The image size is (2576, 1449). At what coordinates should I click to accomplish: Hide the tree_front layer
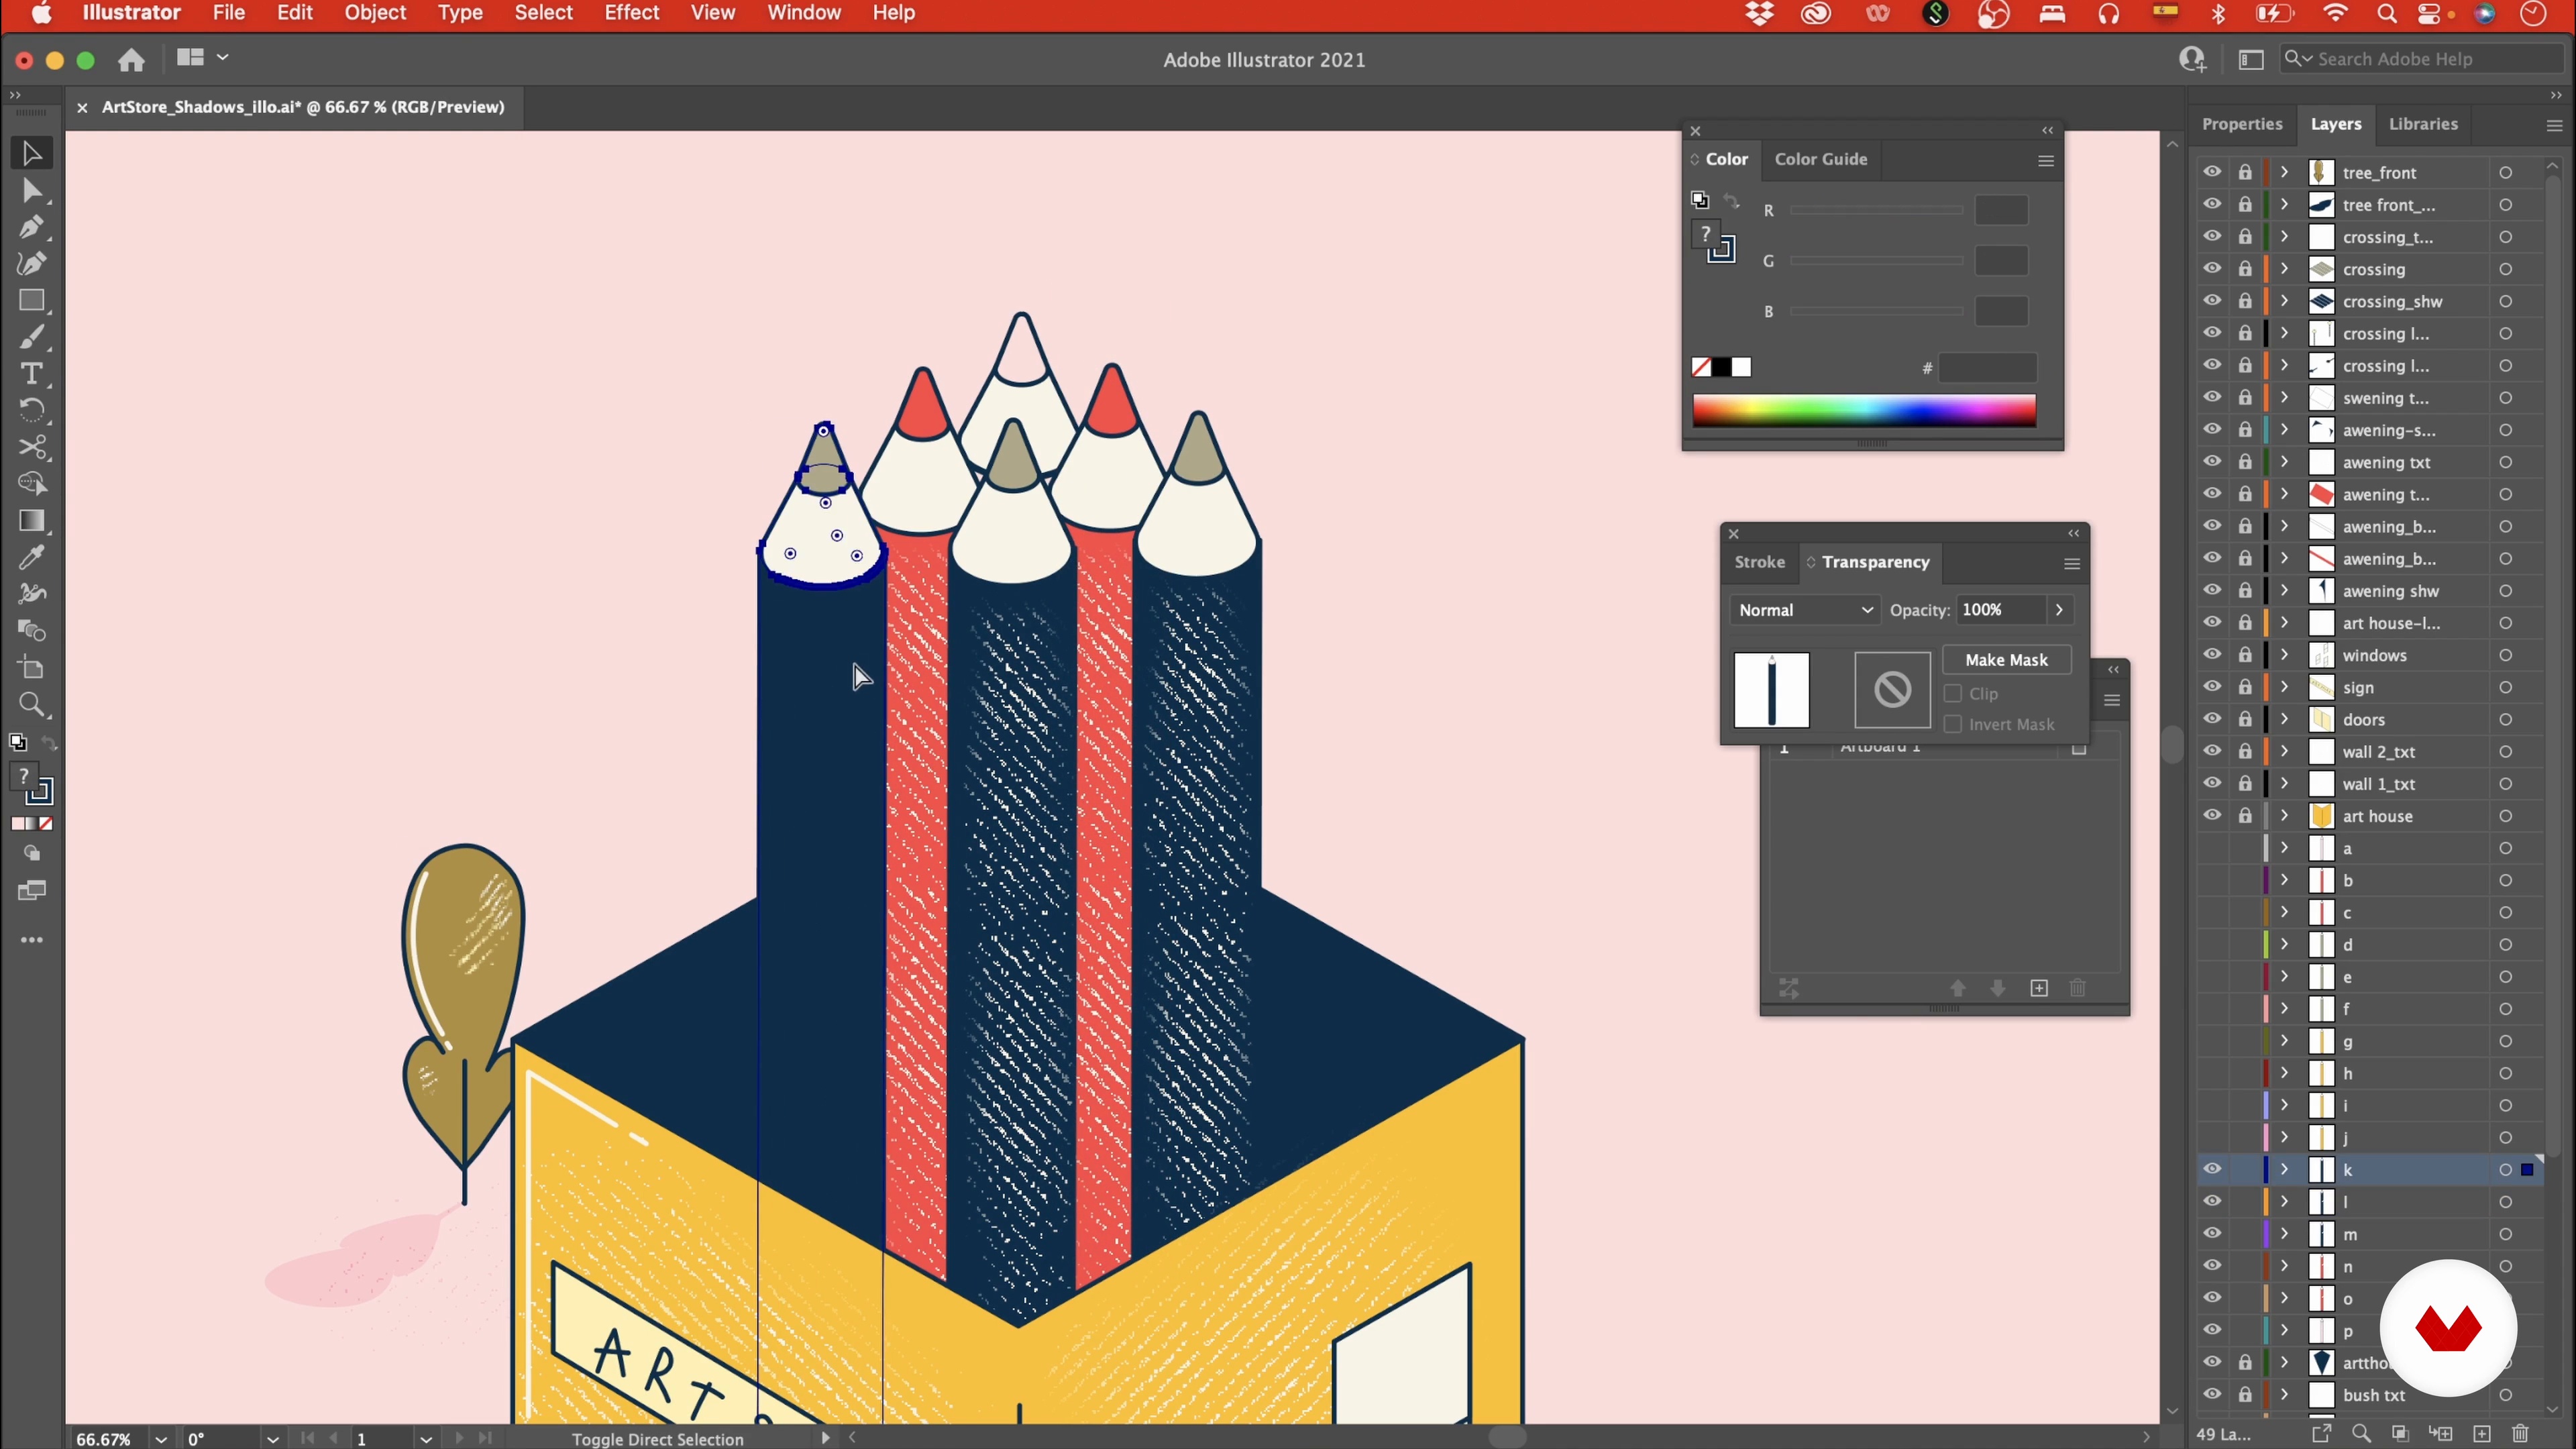[2212, 172]
